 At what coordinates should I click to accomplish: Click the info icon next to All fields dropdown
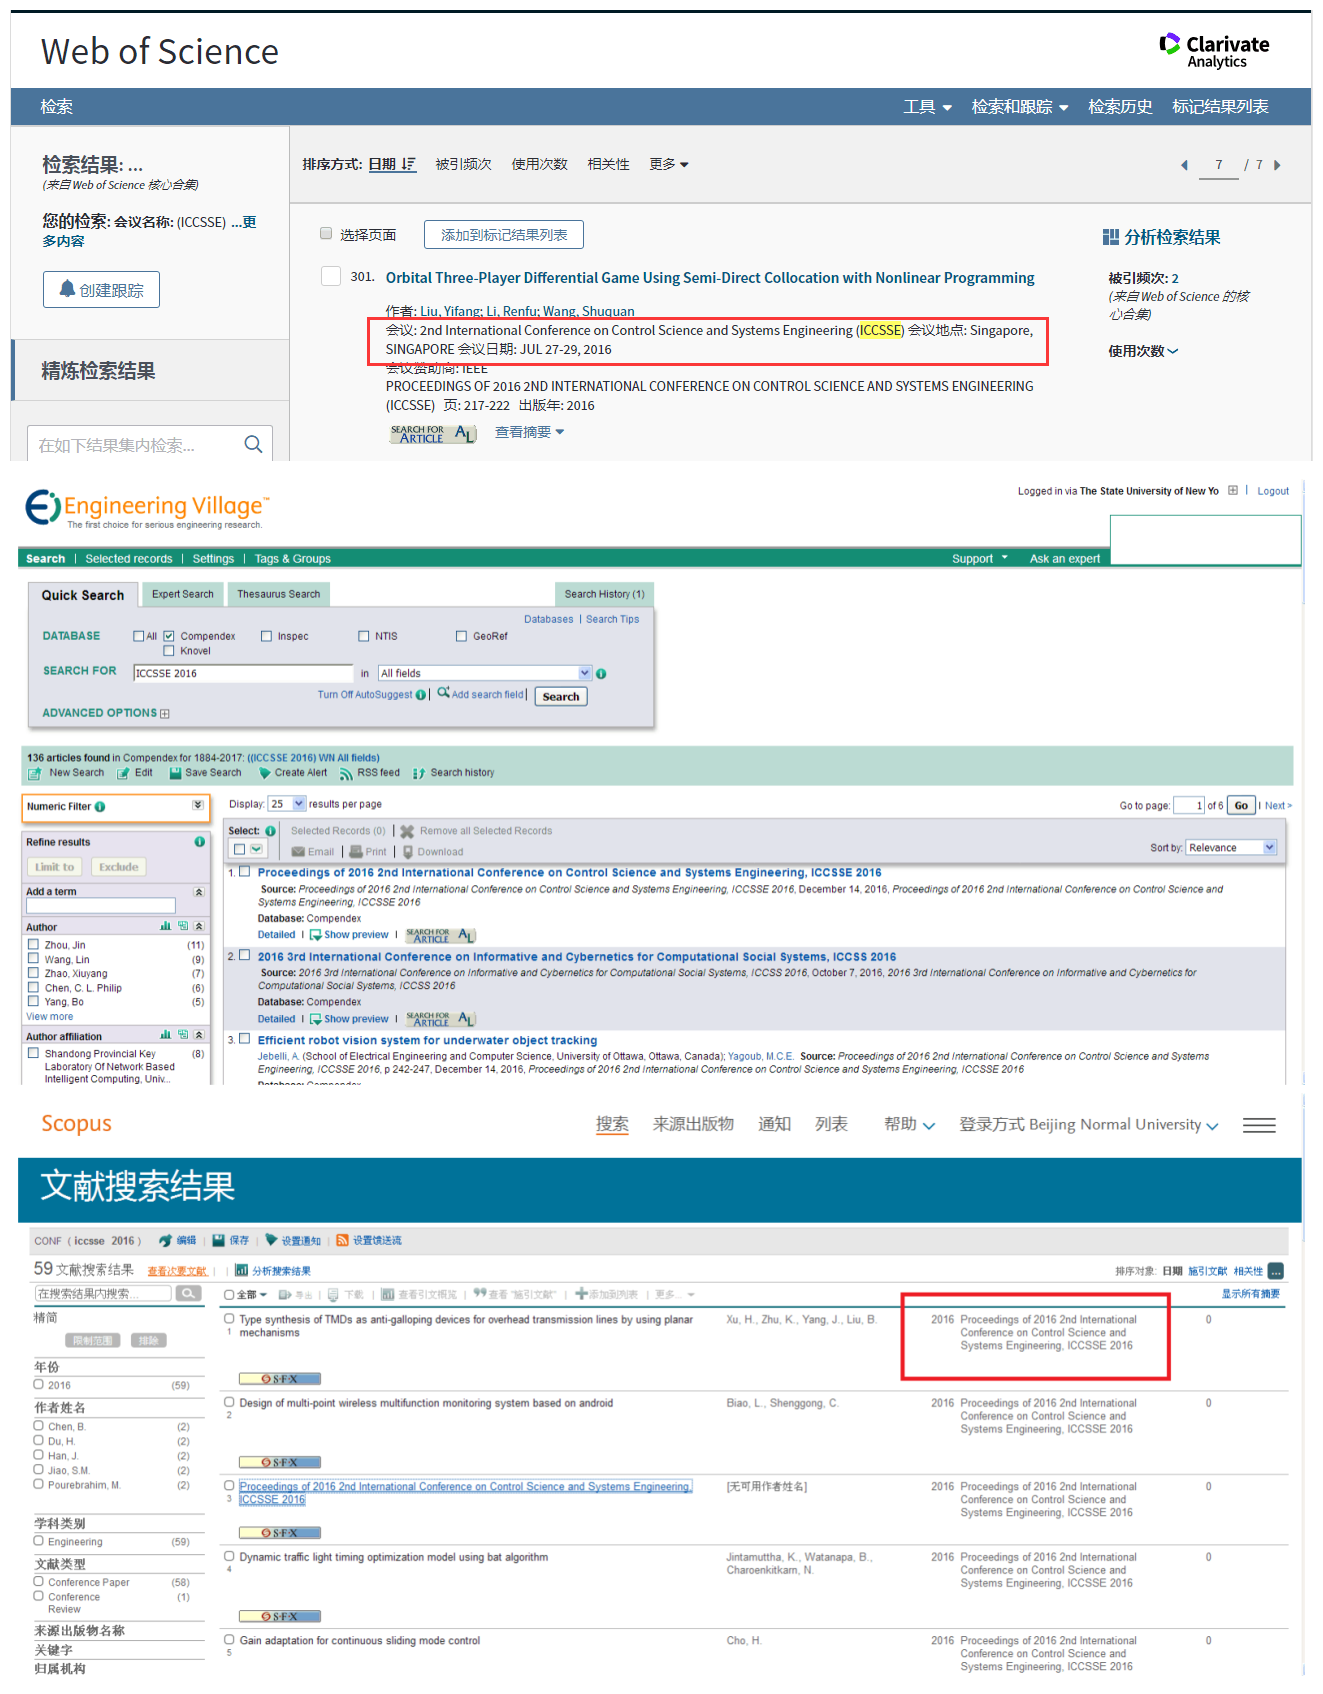click(x=601, y=674)
